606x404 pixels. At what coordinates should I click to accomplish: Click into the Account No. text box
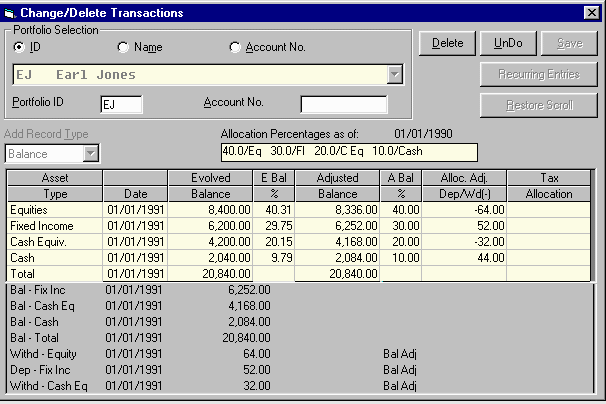(x=343, y=104)
